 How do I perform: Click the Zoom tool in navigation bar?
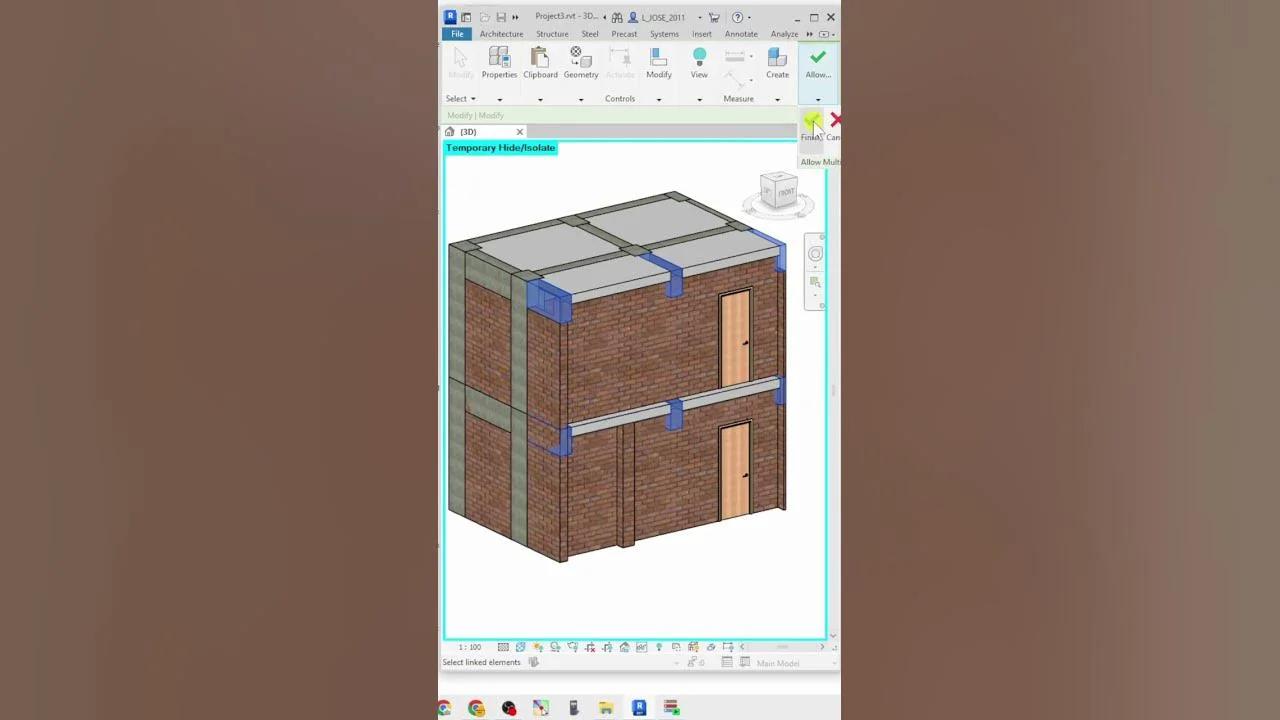[815, 282]
